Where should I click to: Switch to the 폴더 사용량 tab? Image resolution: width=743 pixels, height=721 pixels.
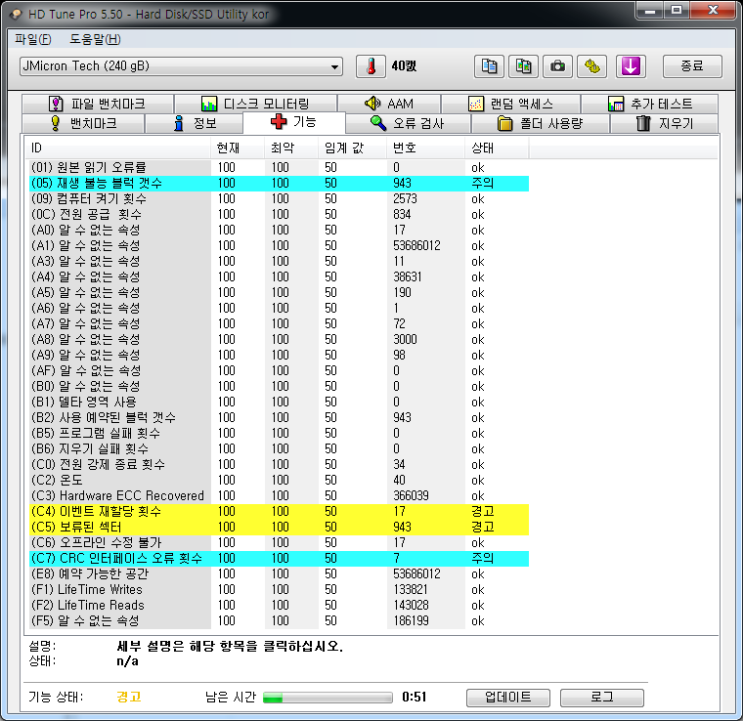540,124
